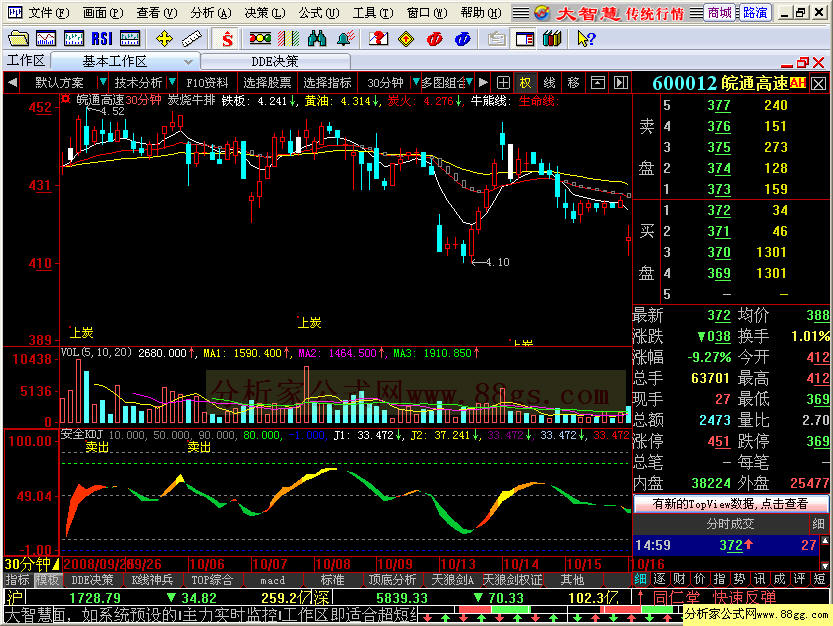The height and width of the screenshot is (626, 833).
Task: Select the 天狼剑A bottom tab
Action: click(x=453, y=580)
